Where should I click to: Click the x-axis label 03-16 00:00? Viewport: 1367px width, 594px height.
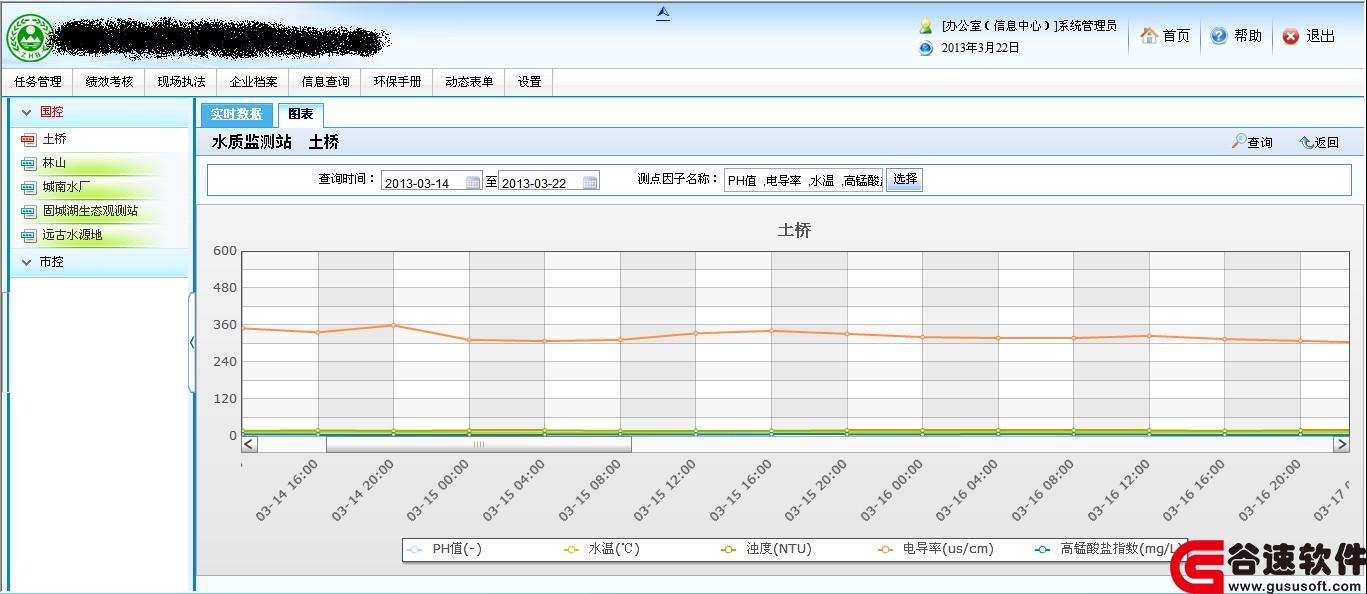point(891,490)
